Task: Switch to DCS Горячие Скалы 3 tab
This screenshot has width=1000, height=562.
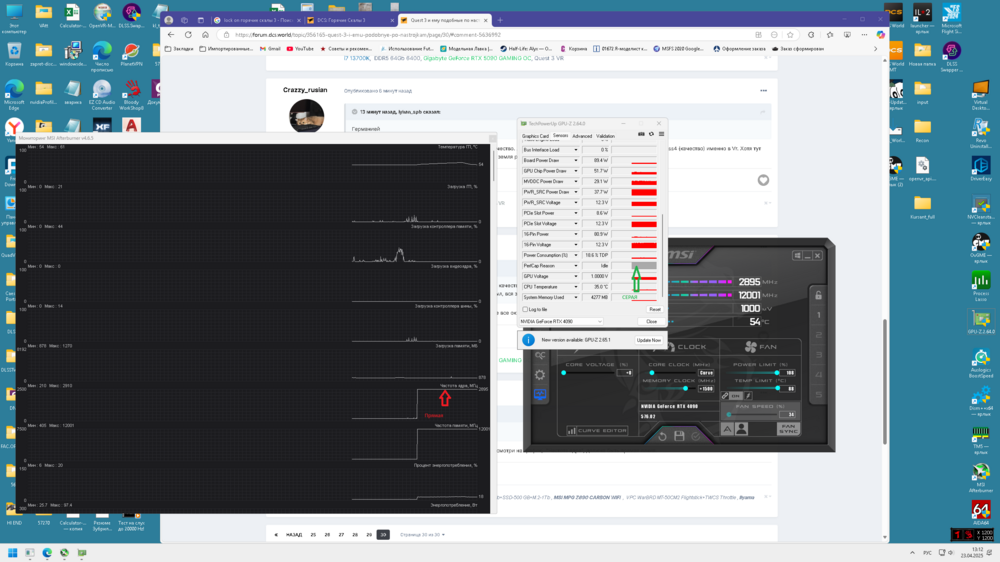Action: 349,20
